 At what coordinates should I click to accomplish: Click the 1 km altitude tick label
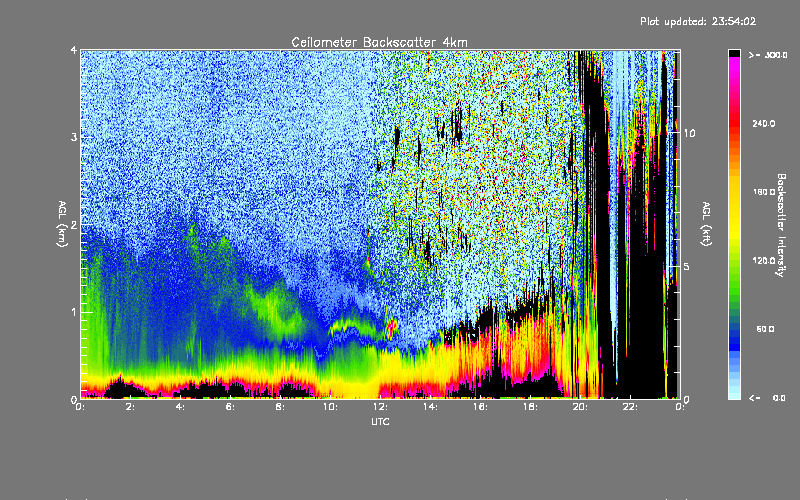(x=74, y=312)
